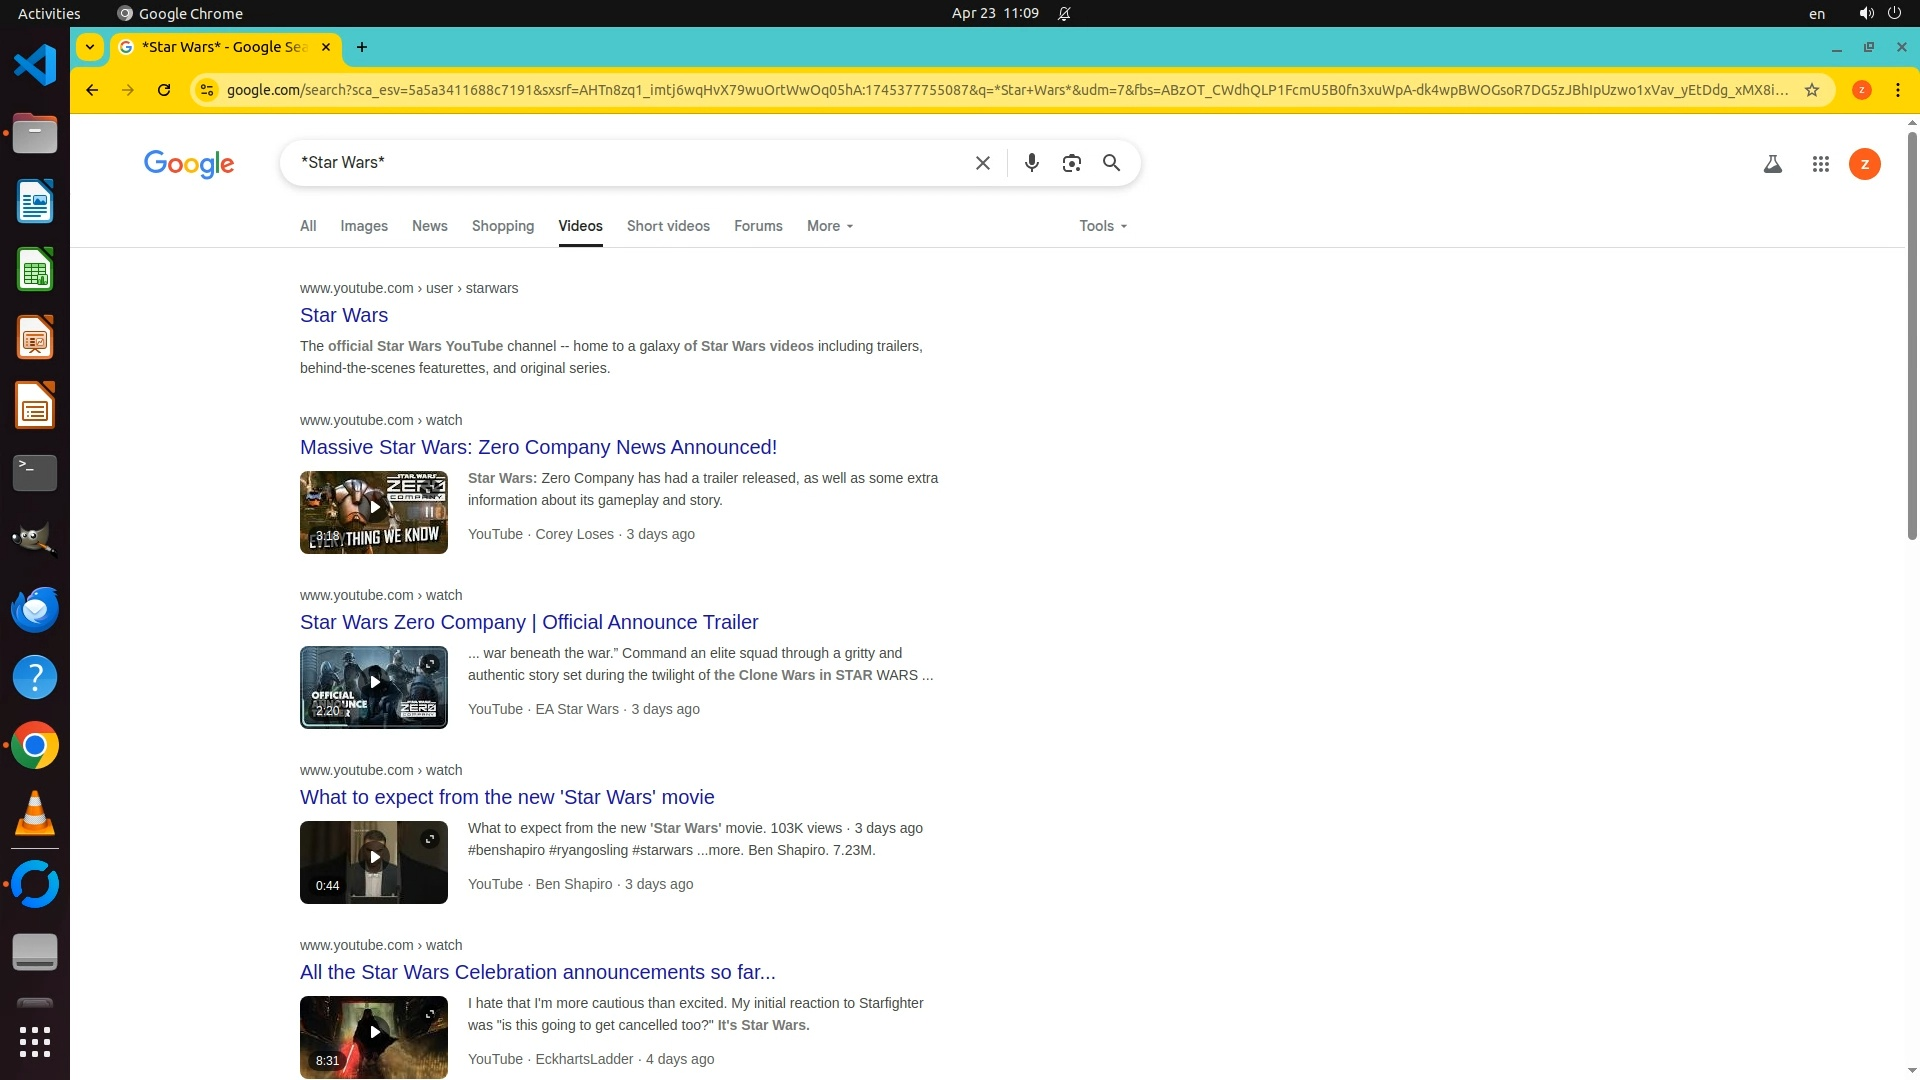The height and width of the screenshot is (1080, 1920).
Task: Open Star Wars Zero Company trailer link
Action: click(529, 622)
